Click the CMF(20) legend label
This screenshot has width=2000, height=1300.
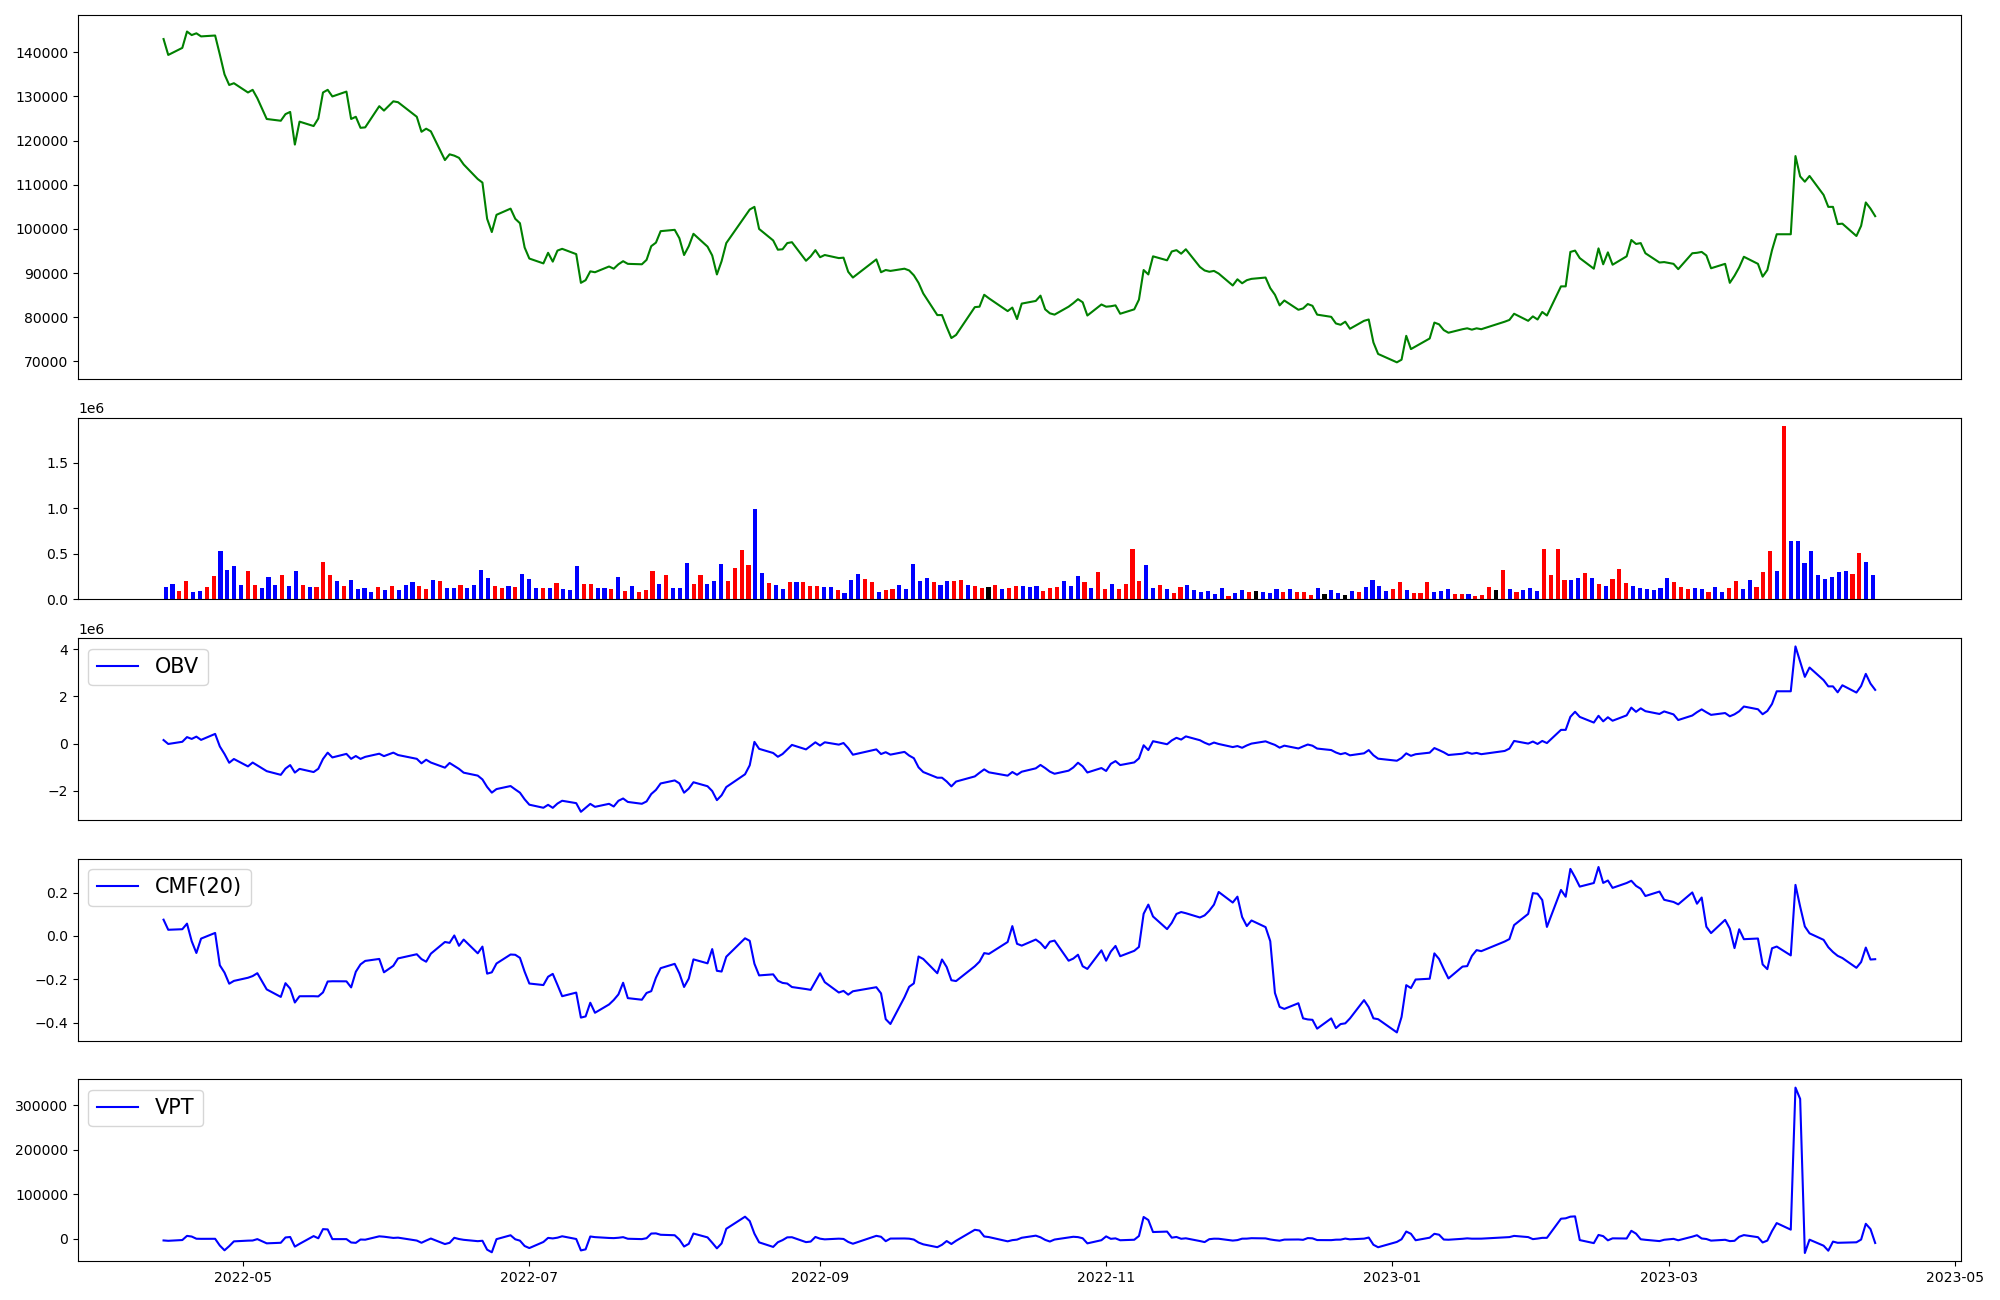(x=197, y=886)
